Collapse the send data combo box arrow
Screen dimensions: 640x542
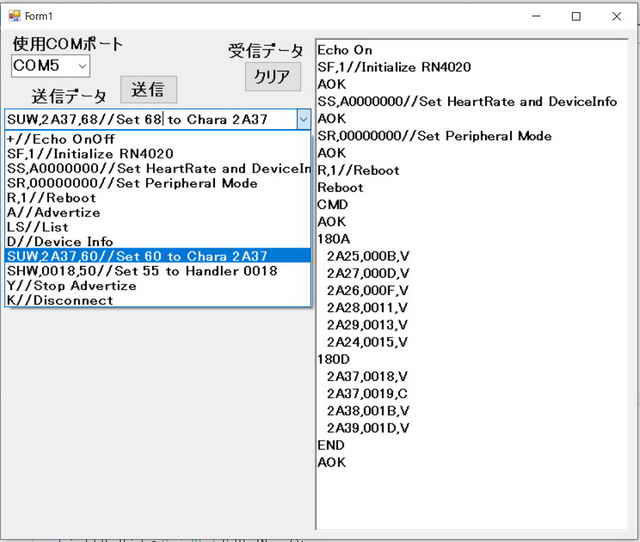(303, 119)
